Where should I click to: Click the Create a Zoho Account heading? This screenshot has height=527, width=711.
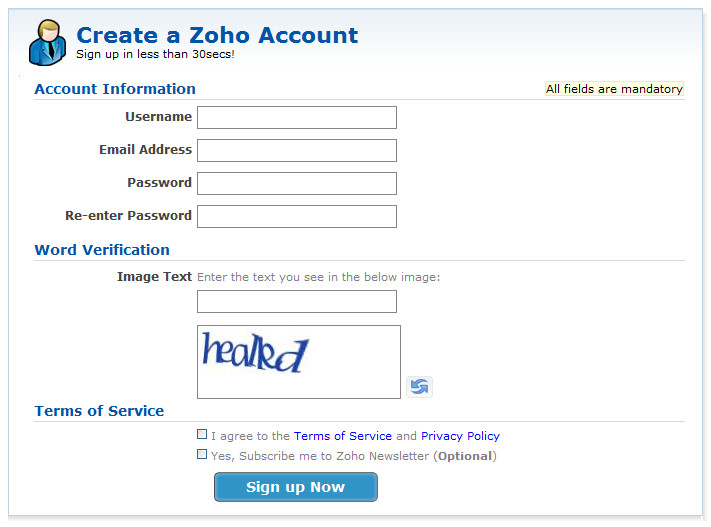click(217, 35)
